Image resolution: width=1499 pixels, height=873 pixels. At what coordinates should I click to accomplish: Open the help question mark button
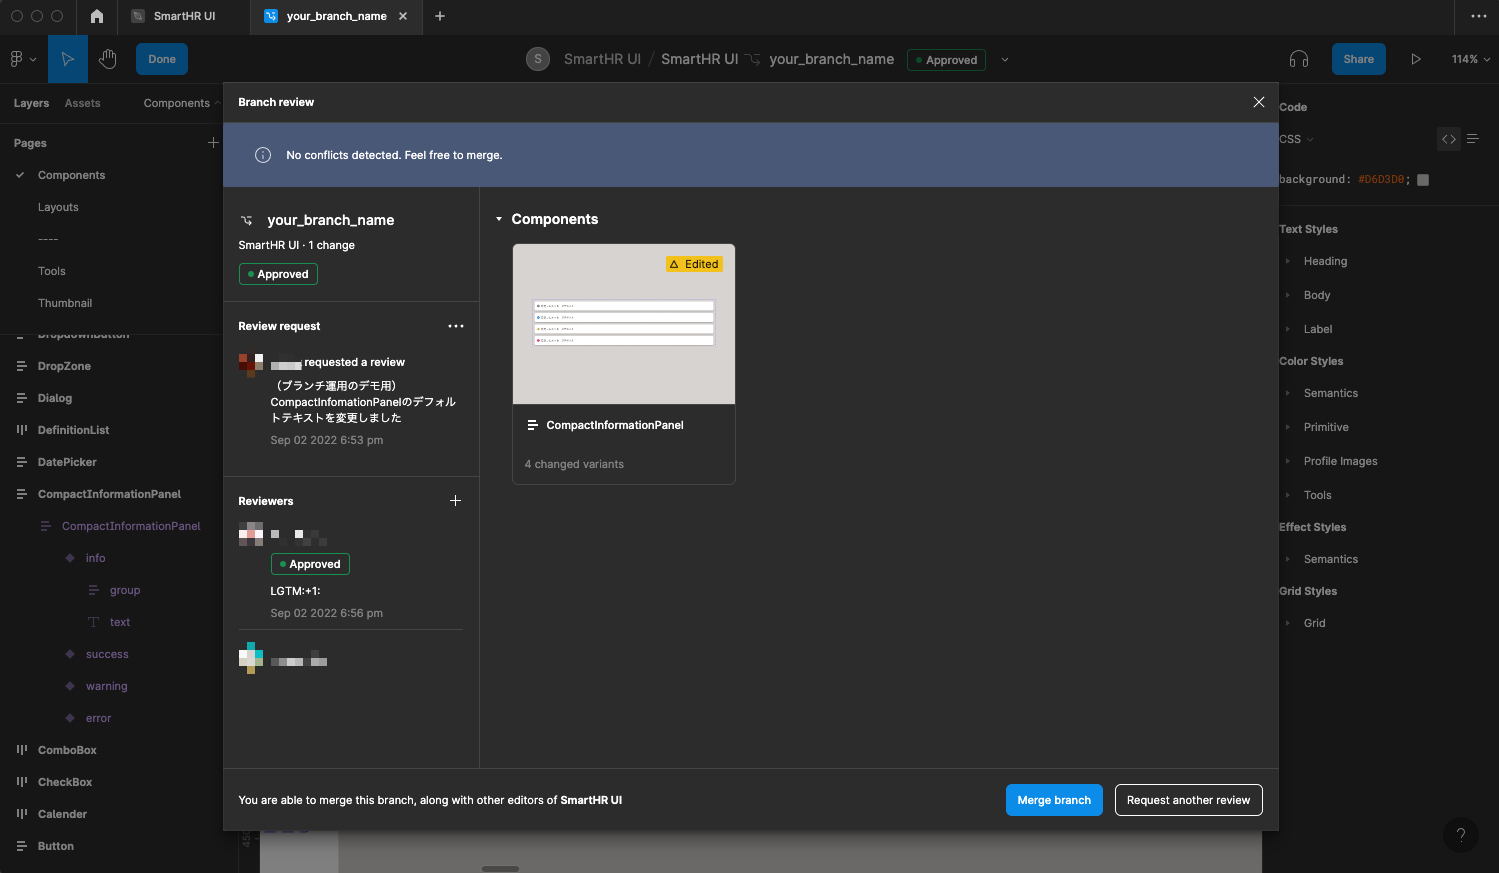[1460, 835]
